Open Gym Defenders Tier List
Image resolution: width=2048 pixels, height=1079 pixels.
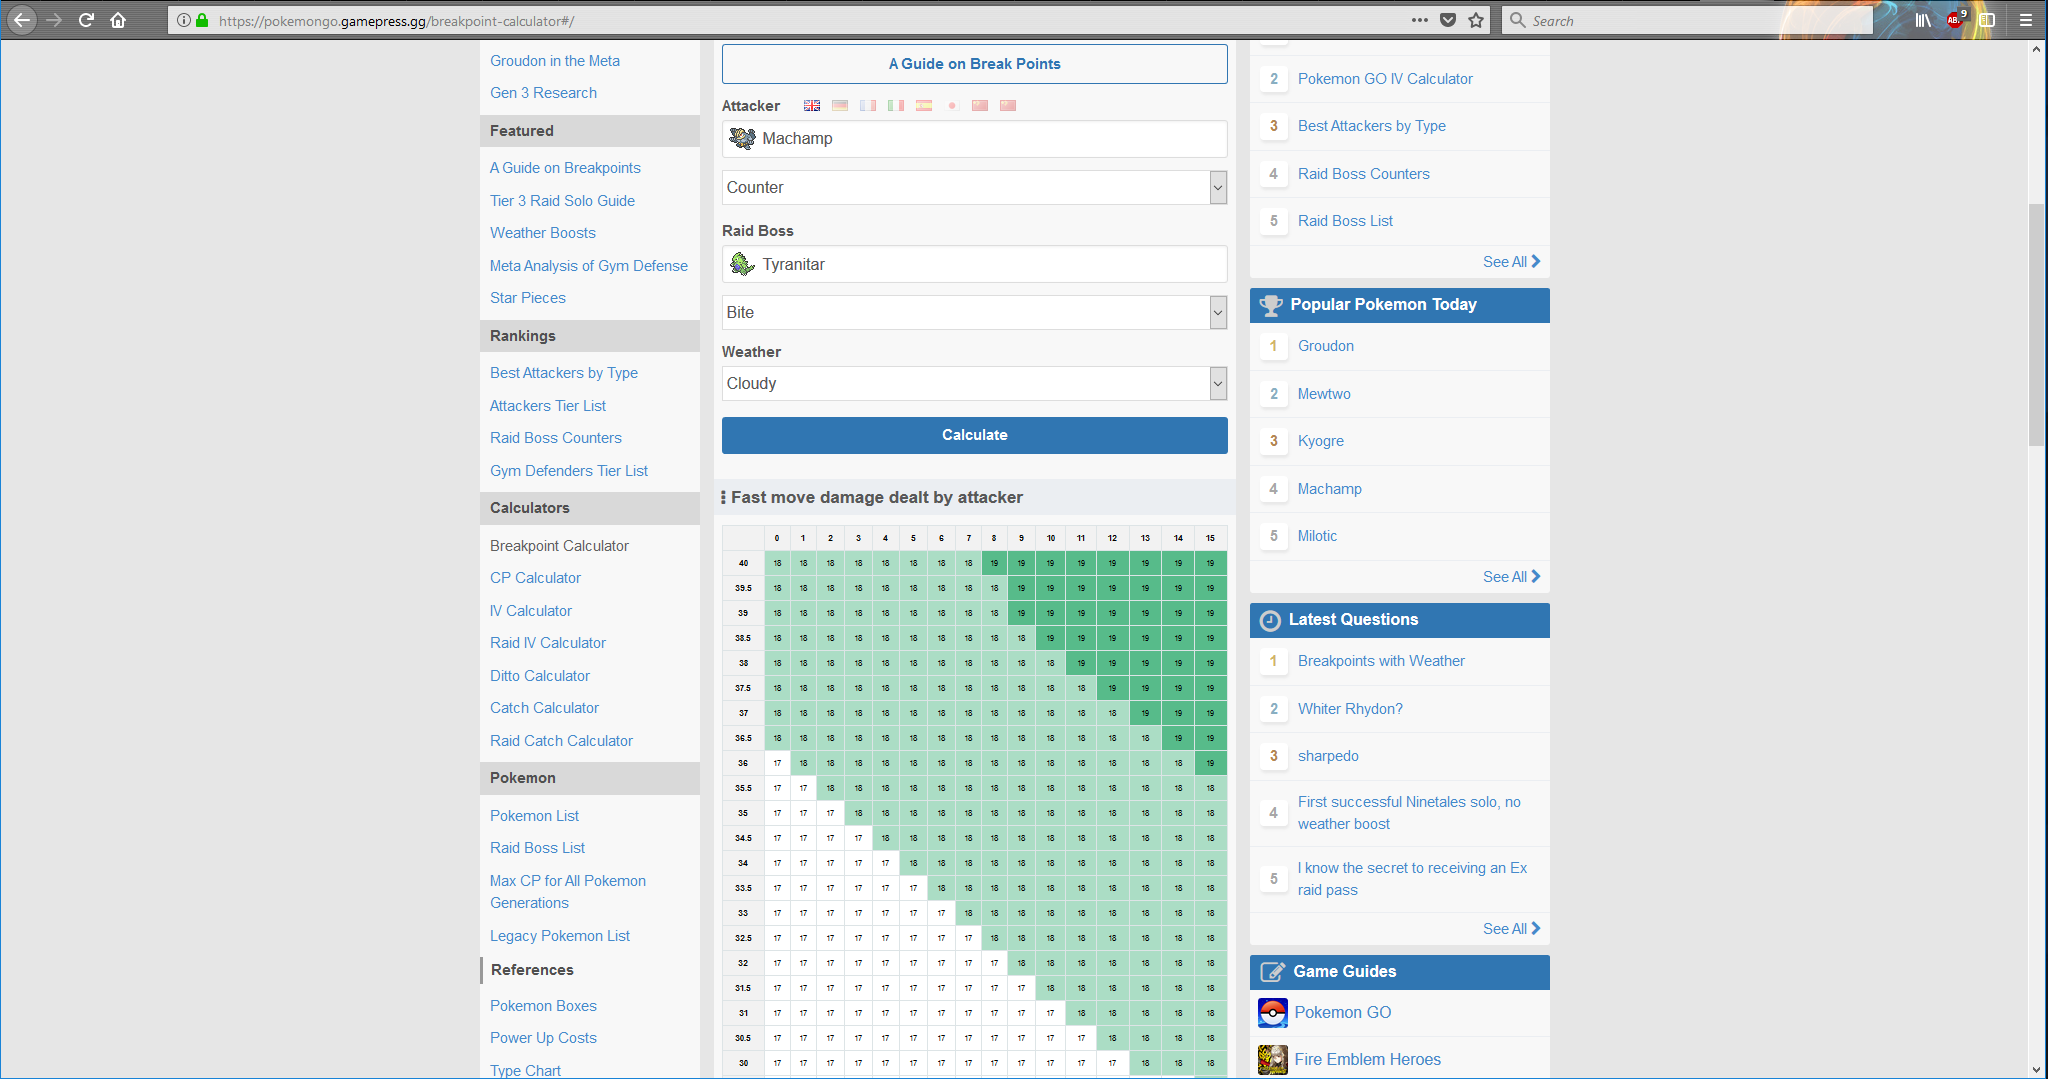(568, 471)
